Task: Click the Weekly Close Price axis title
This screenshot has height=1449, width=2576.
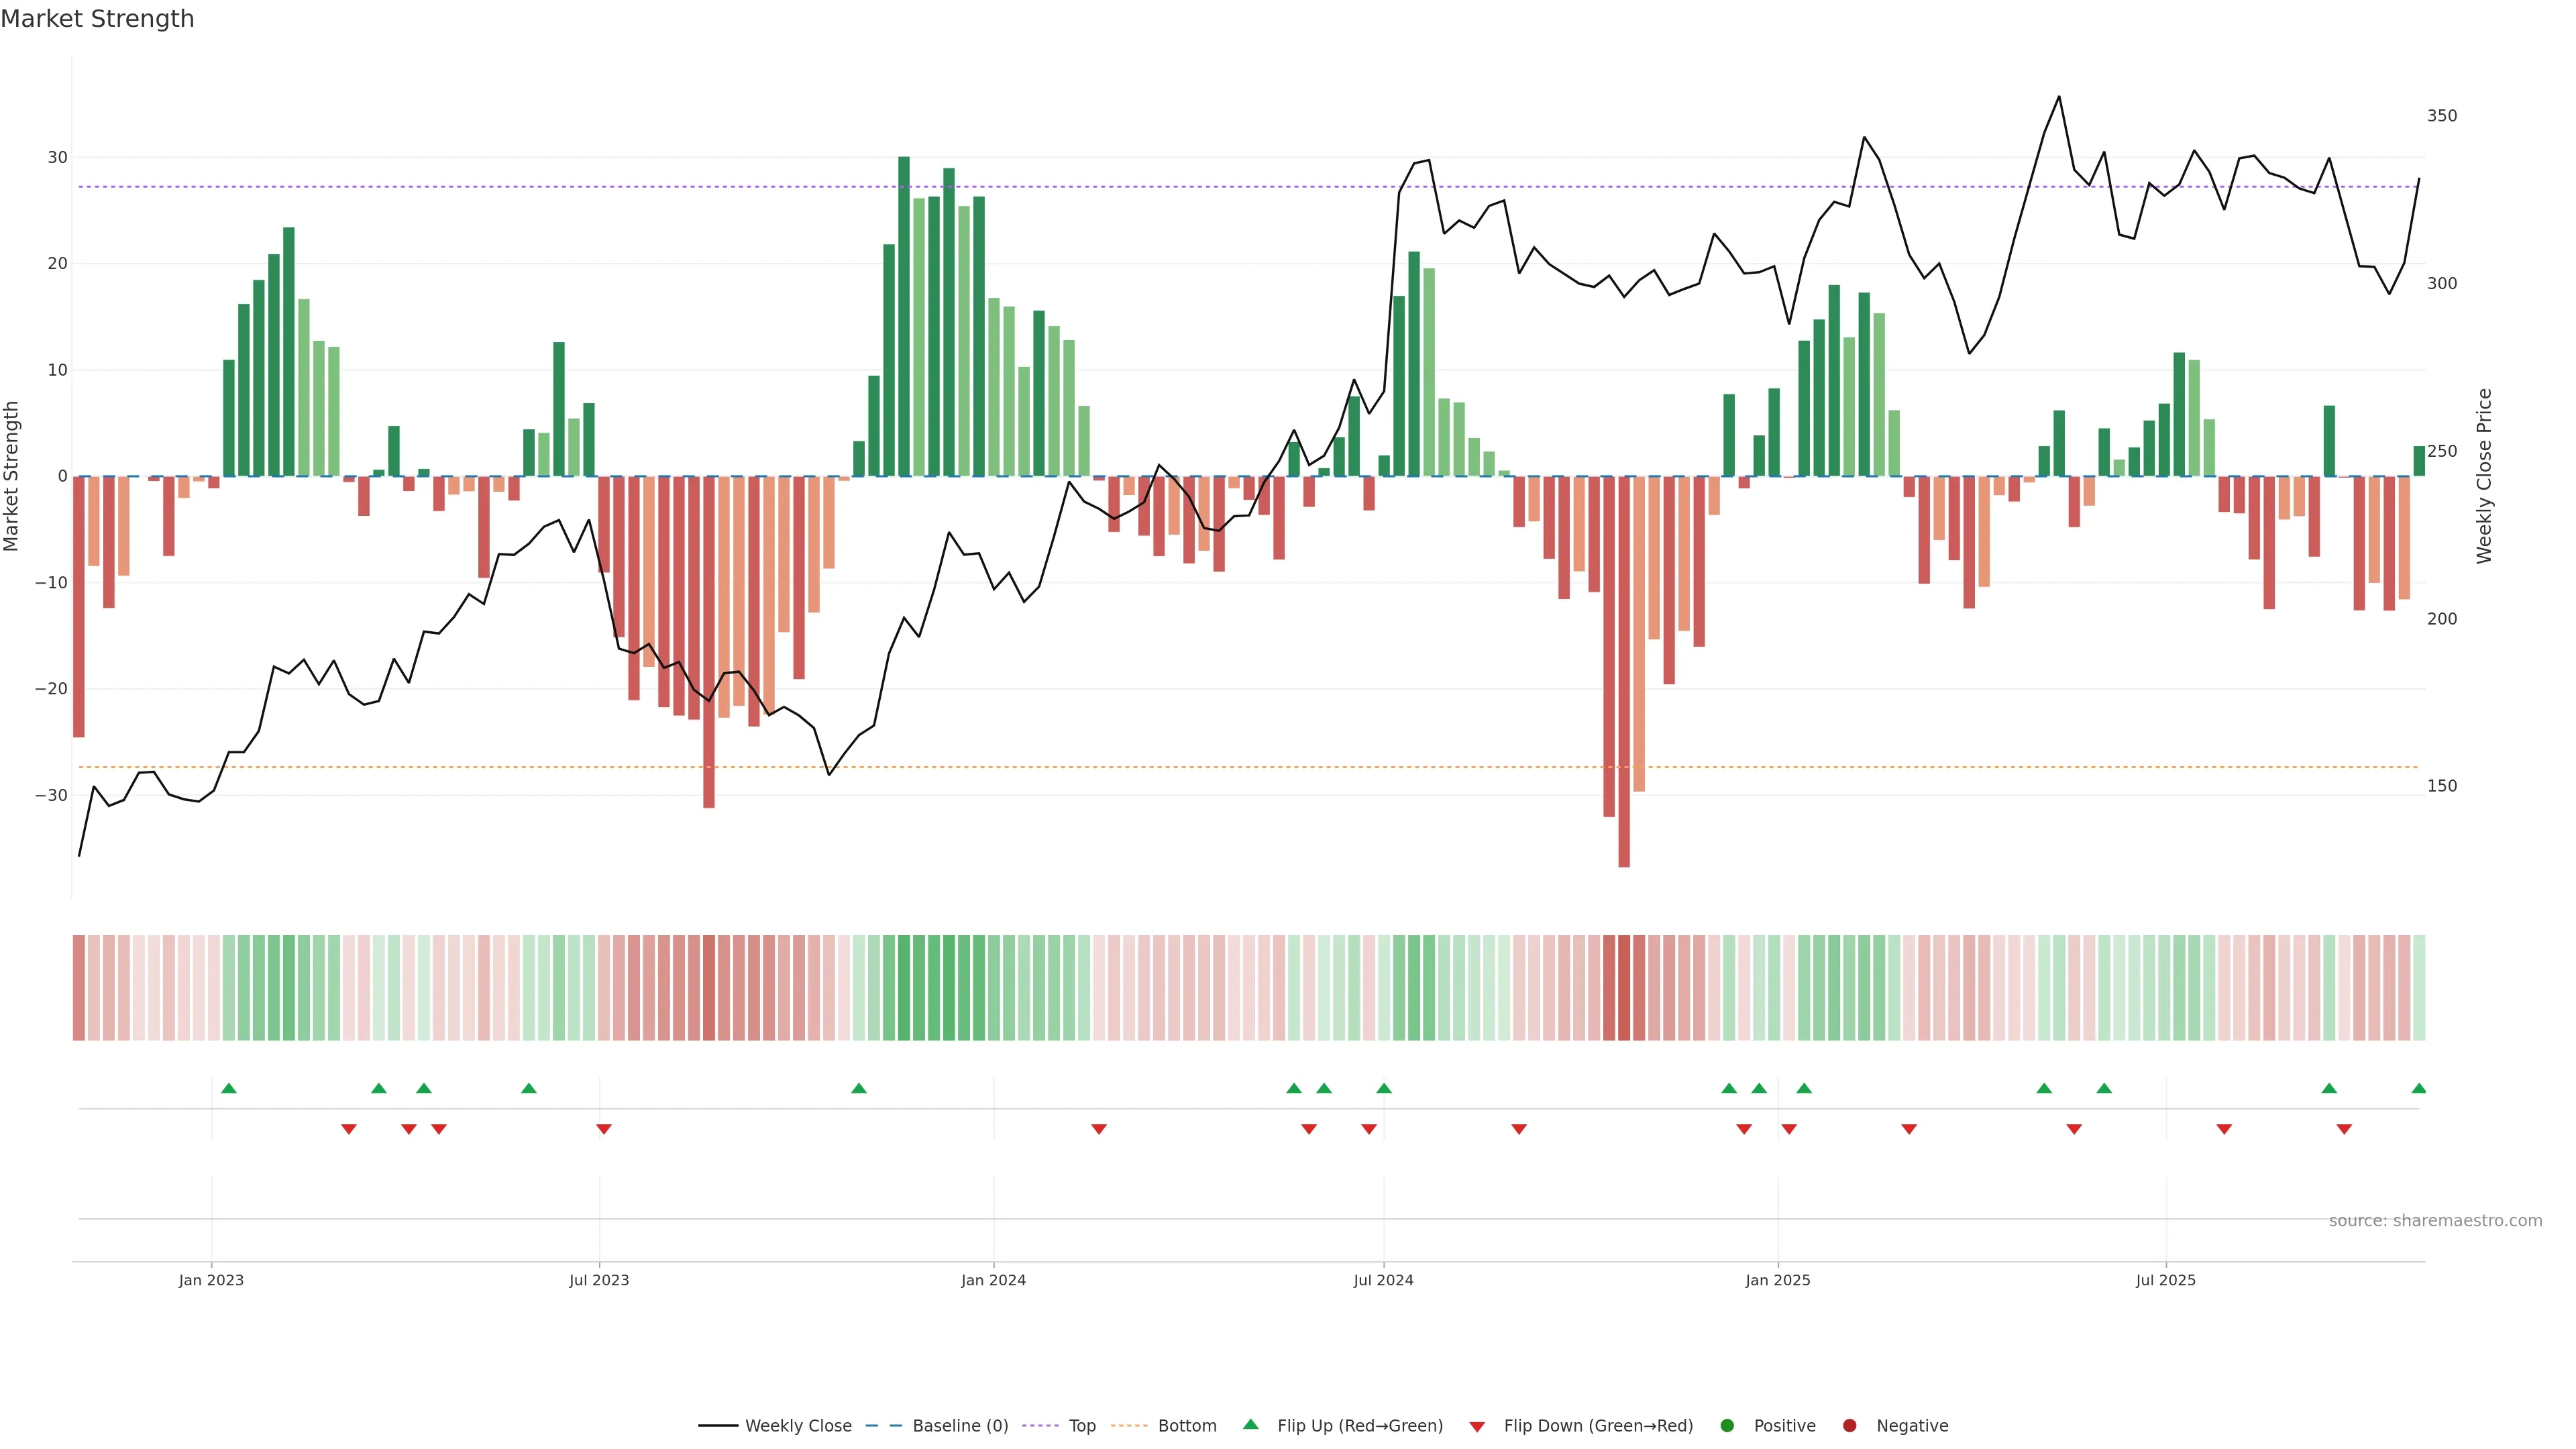Action: [2484, 476]
